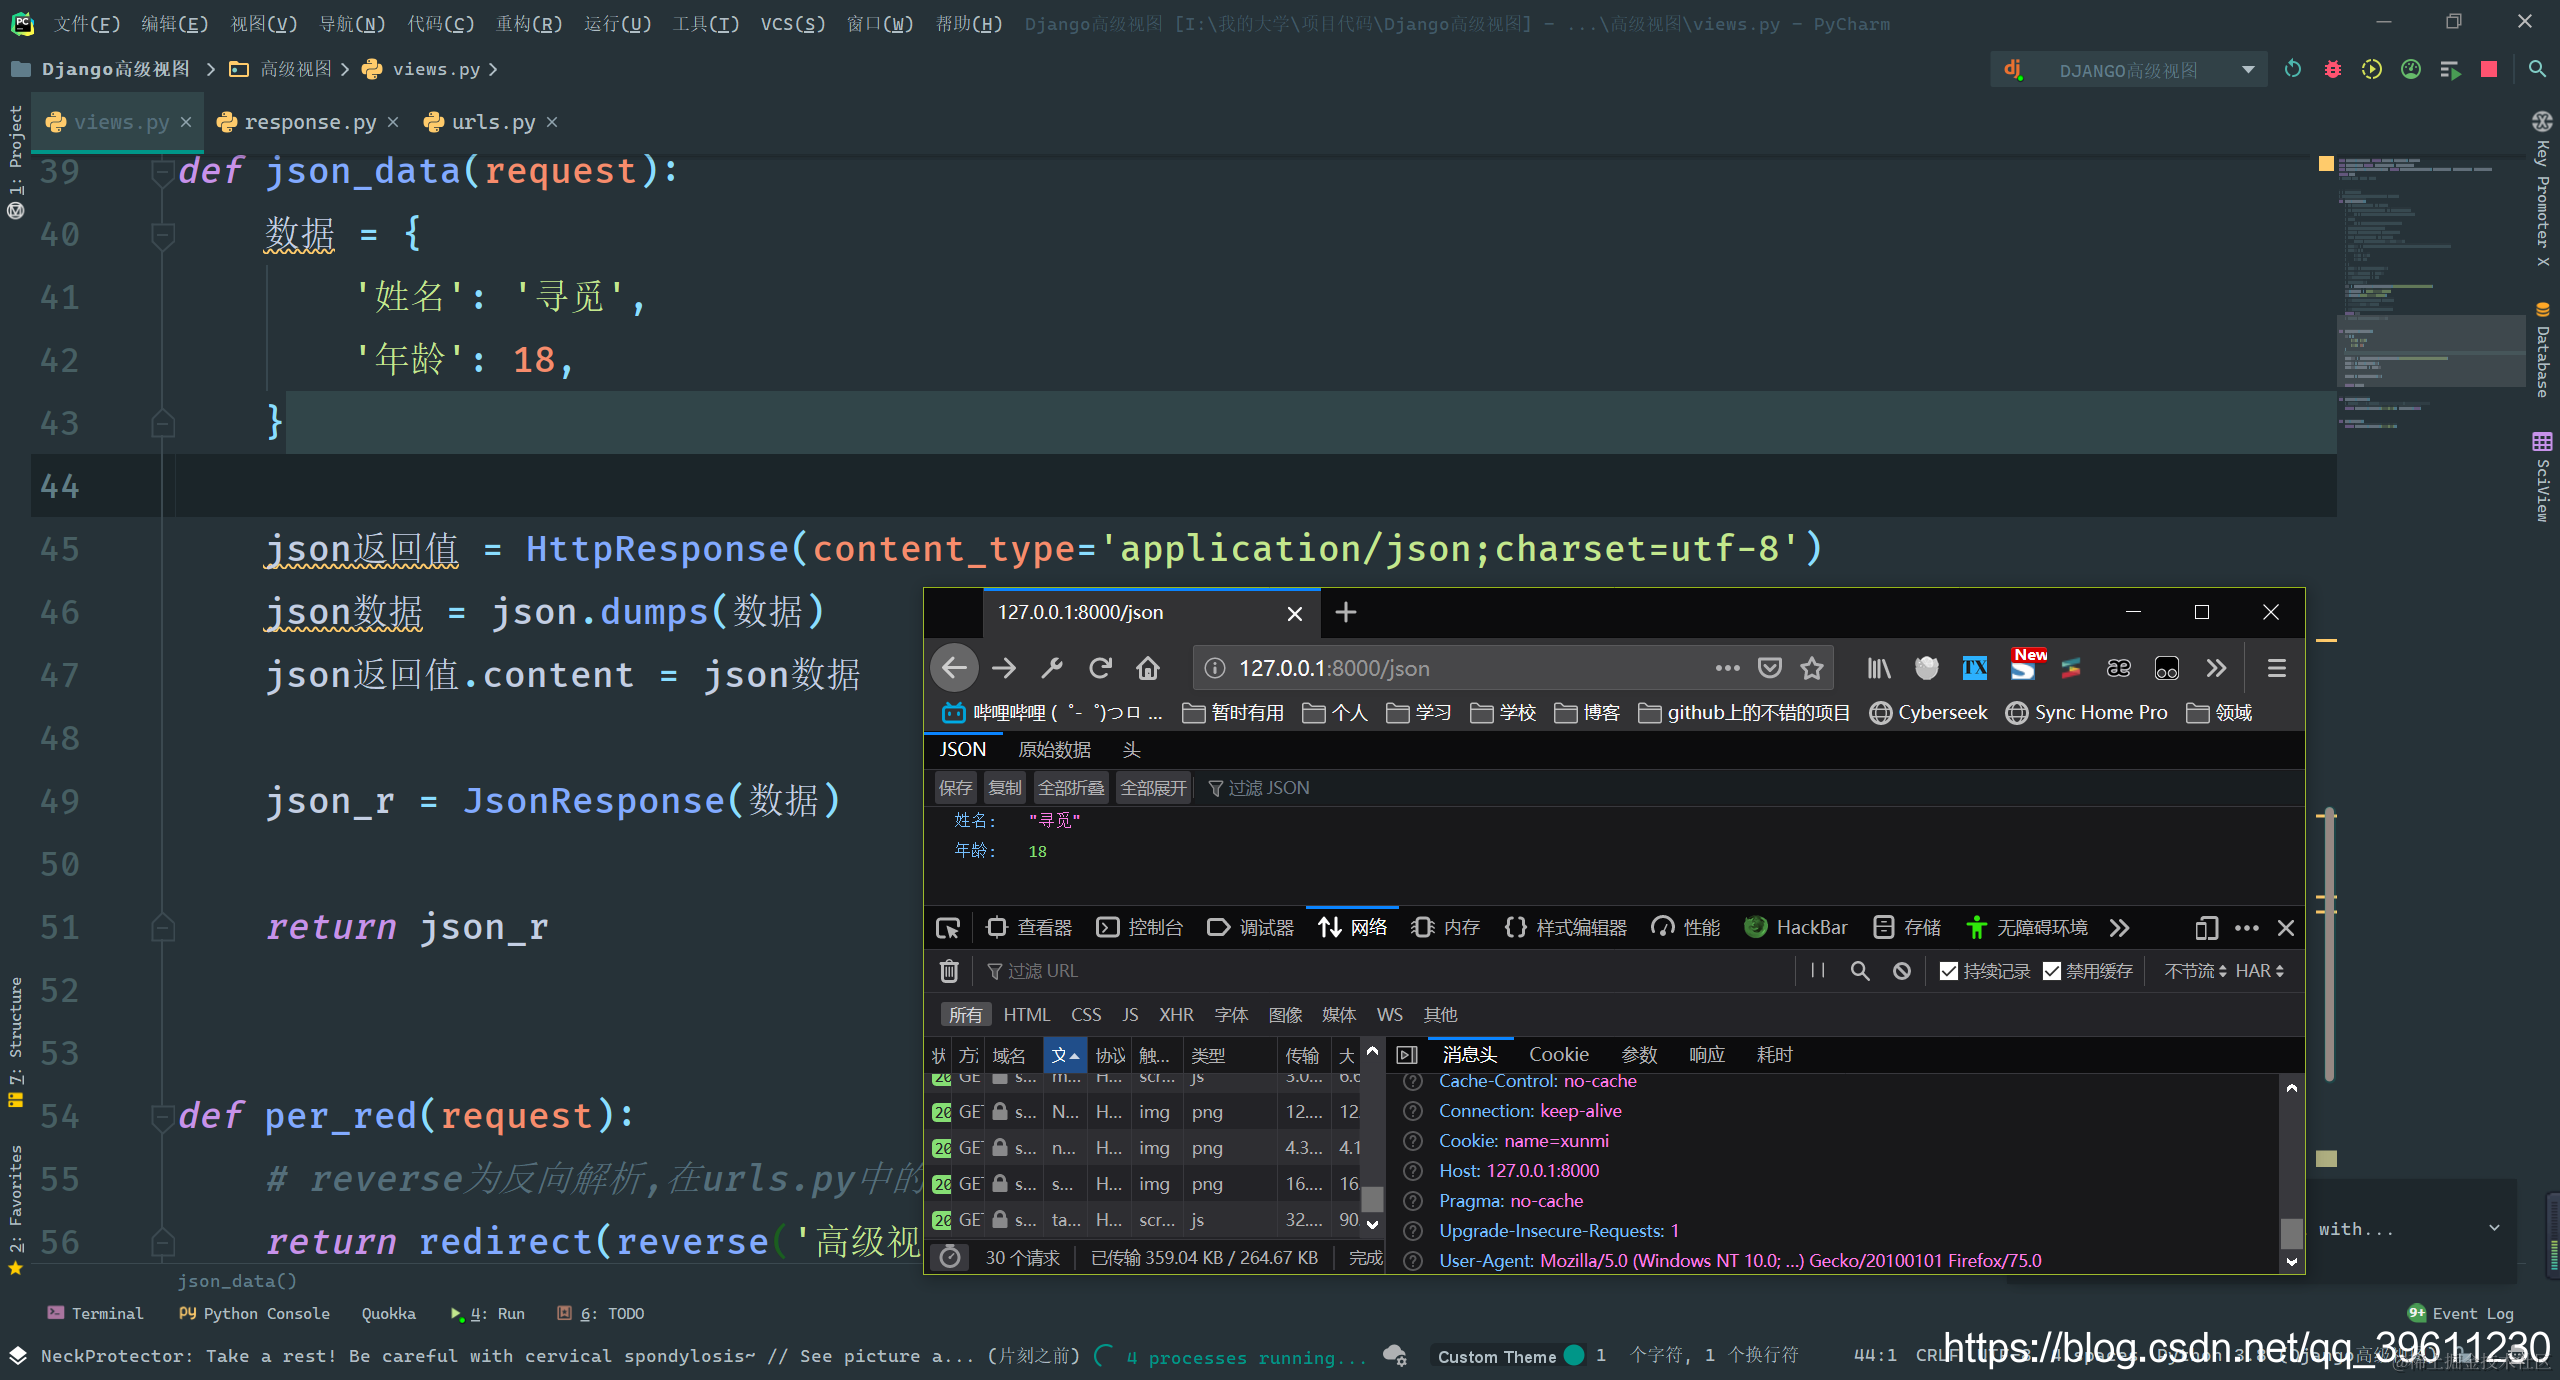Filter requests by CSS
Image resolution: width=2560 pixels, height=1380 pixels.
(x=1086, y=1015)
